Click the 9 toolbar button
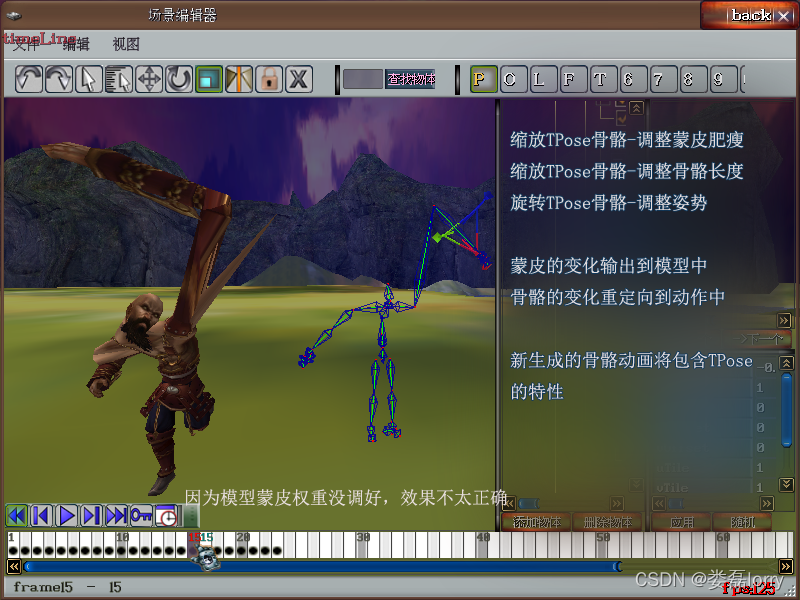The height and width of the screenshot is (600, 800). (x=724, y=79)
